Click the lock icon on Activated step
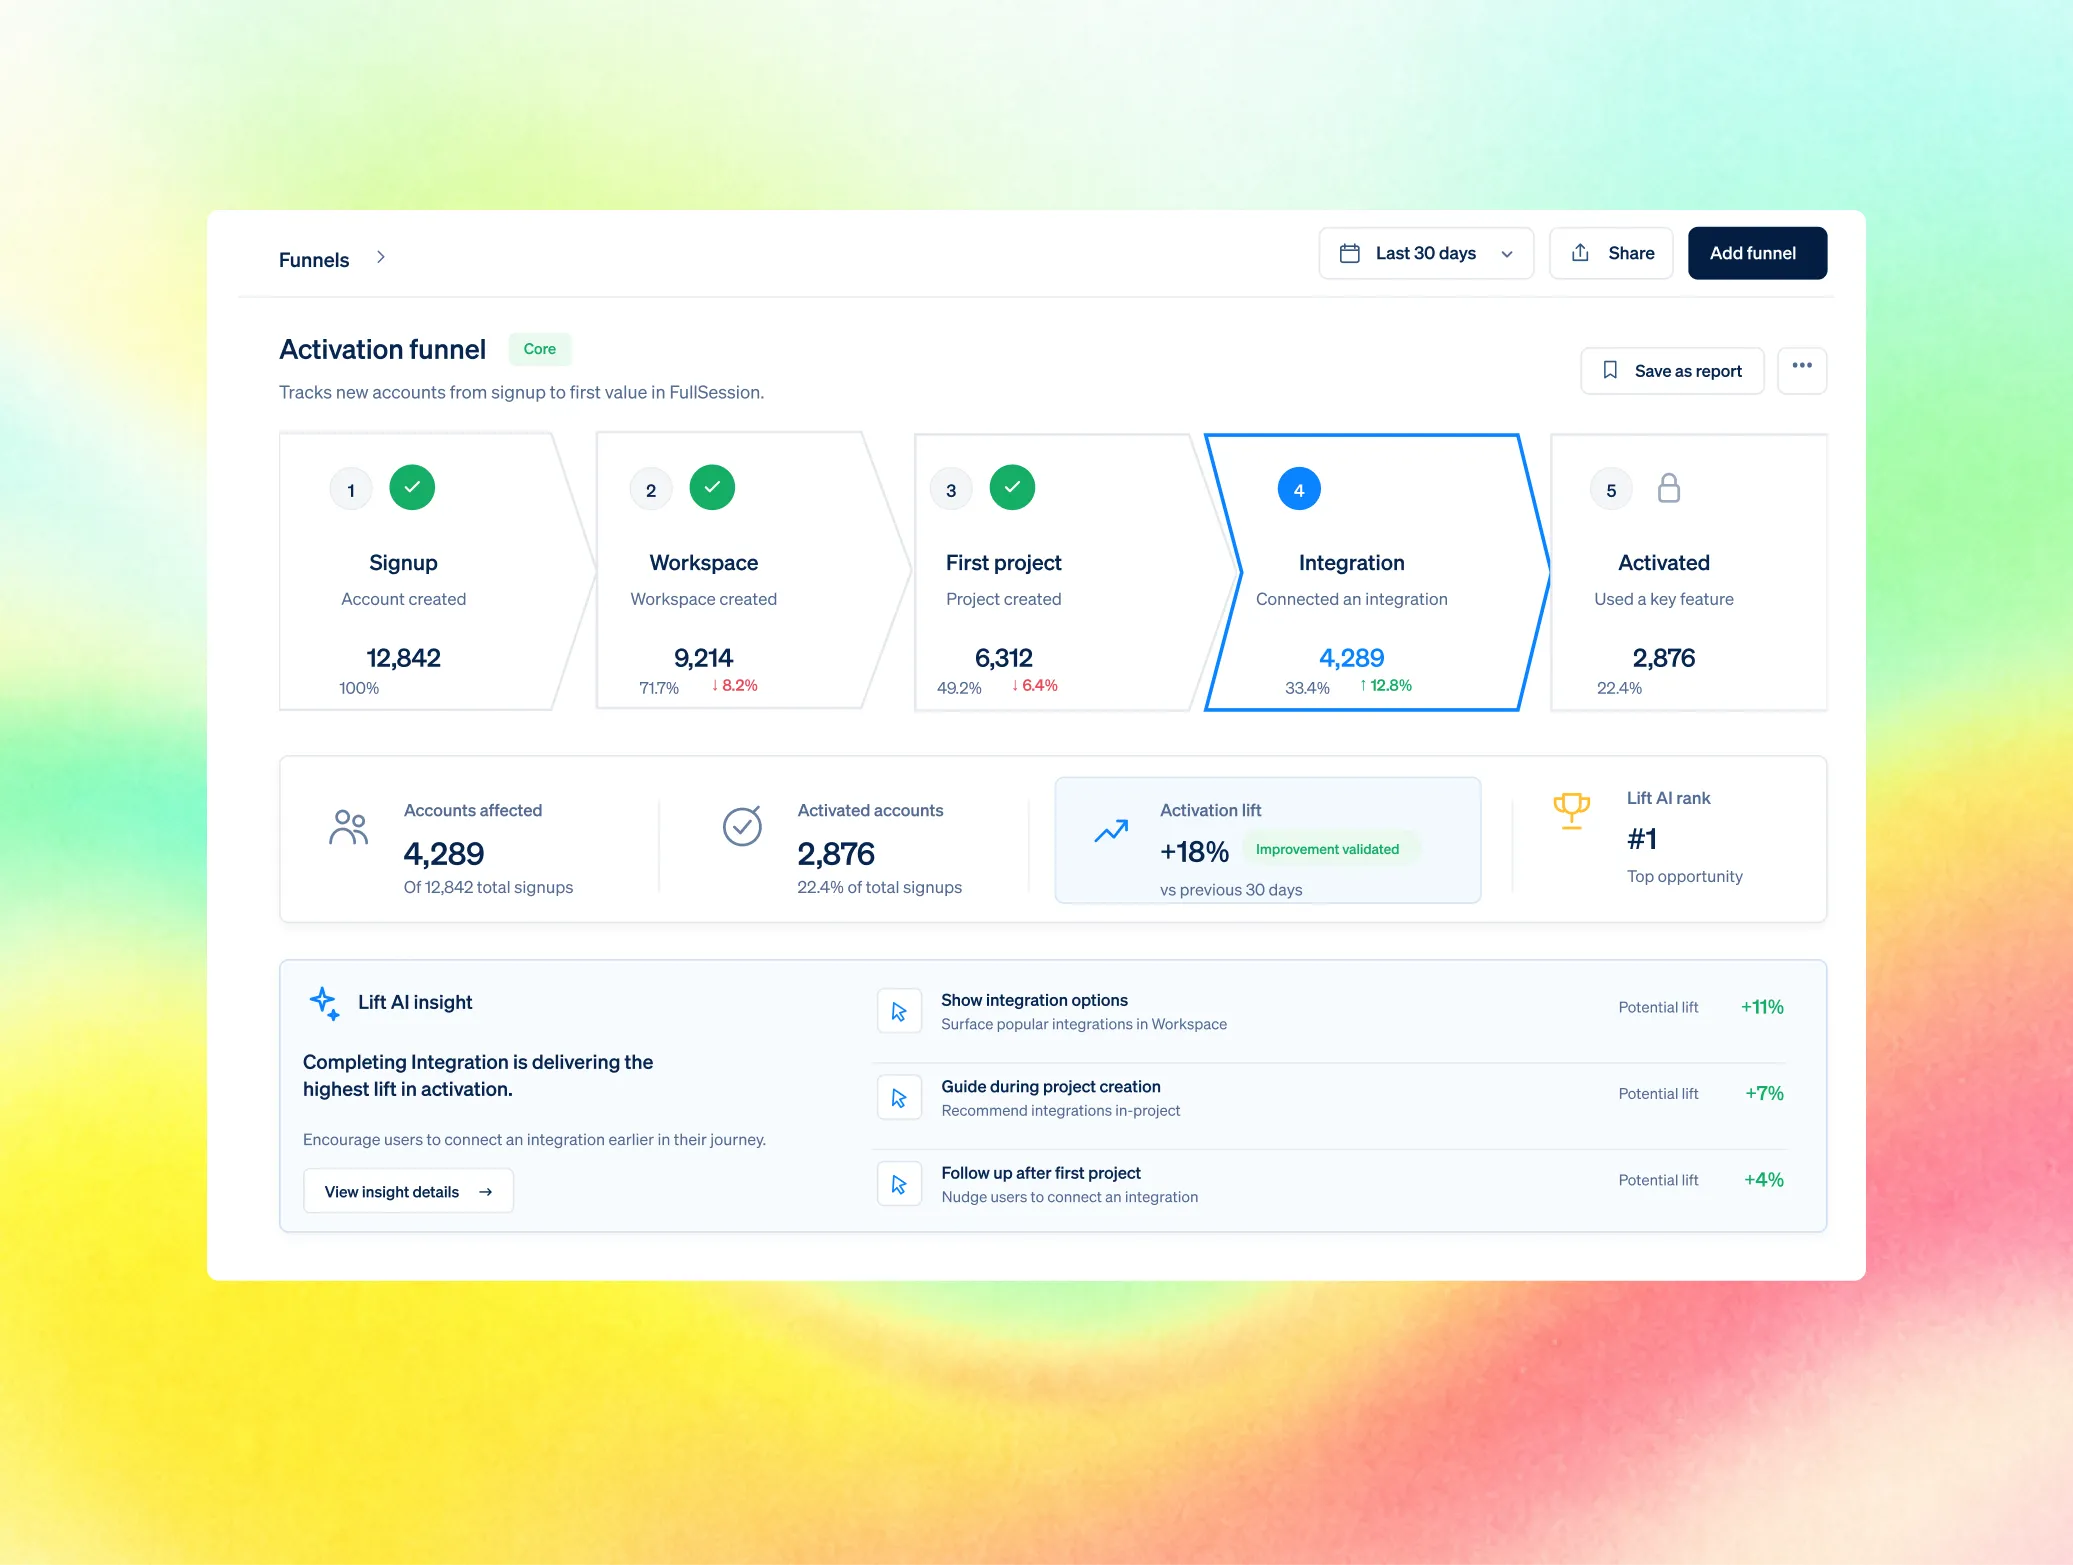This screenshot has width=2073, height=1565. (1668, 488)
